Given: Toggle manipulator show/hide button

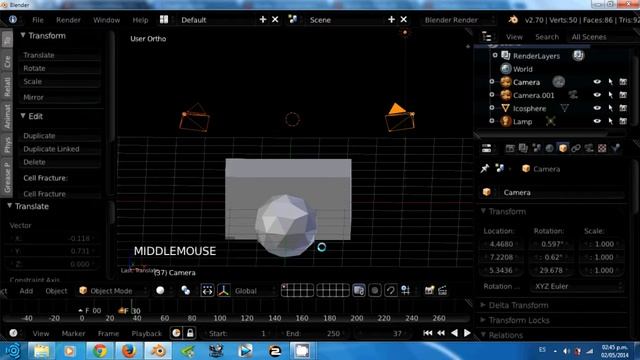Looking at the screenshot, I should click(x=207, y=290).
